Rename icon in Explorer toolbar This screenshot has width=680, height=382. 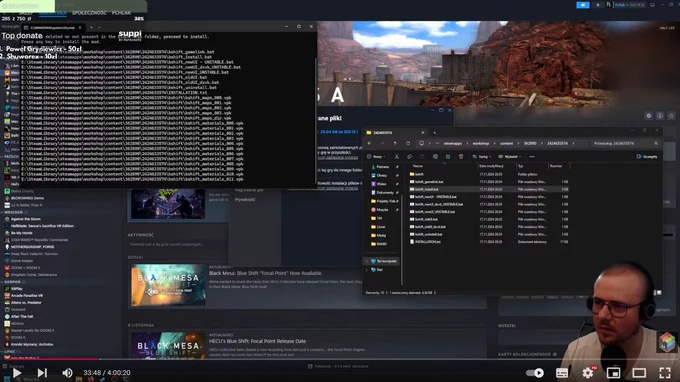(x=435, y=157)
